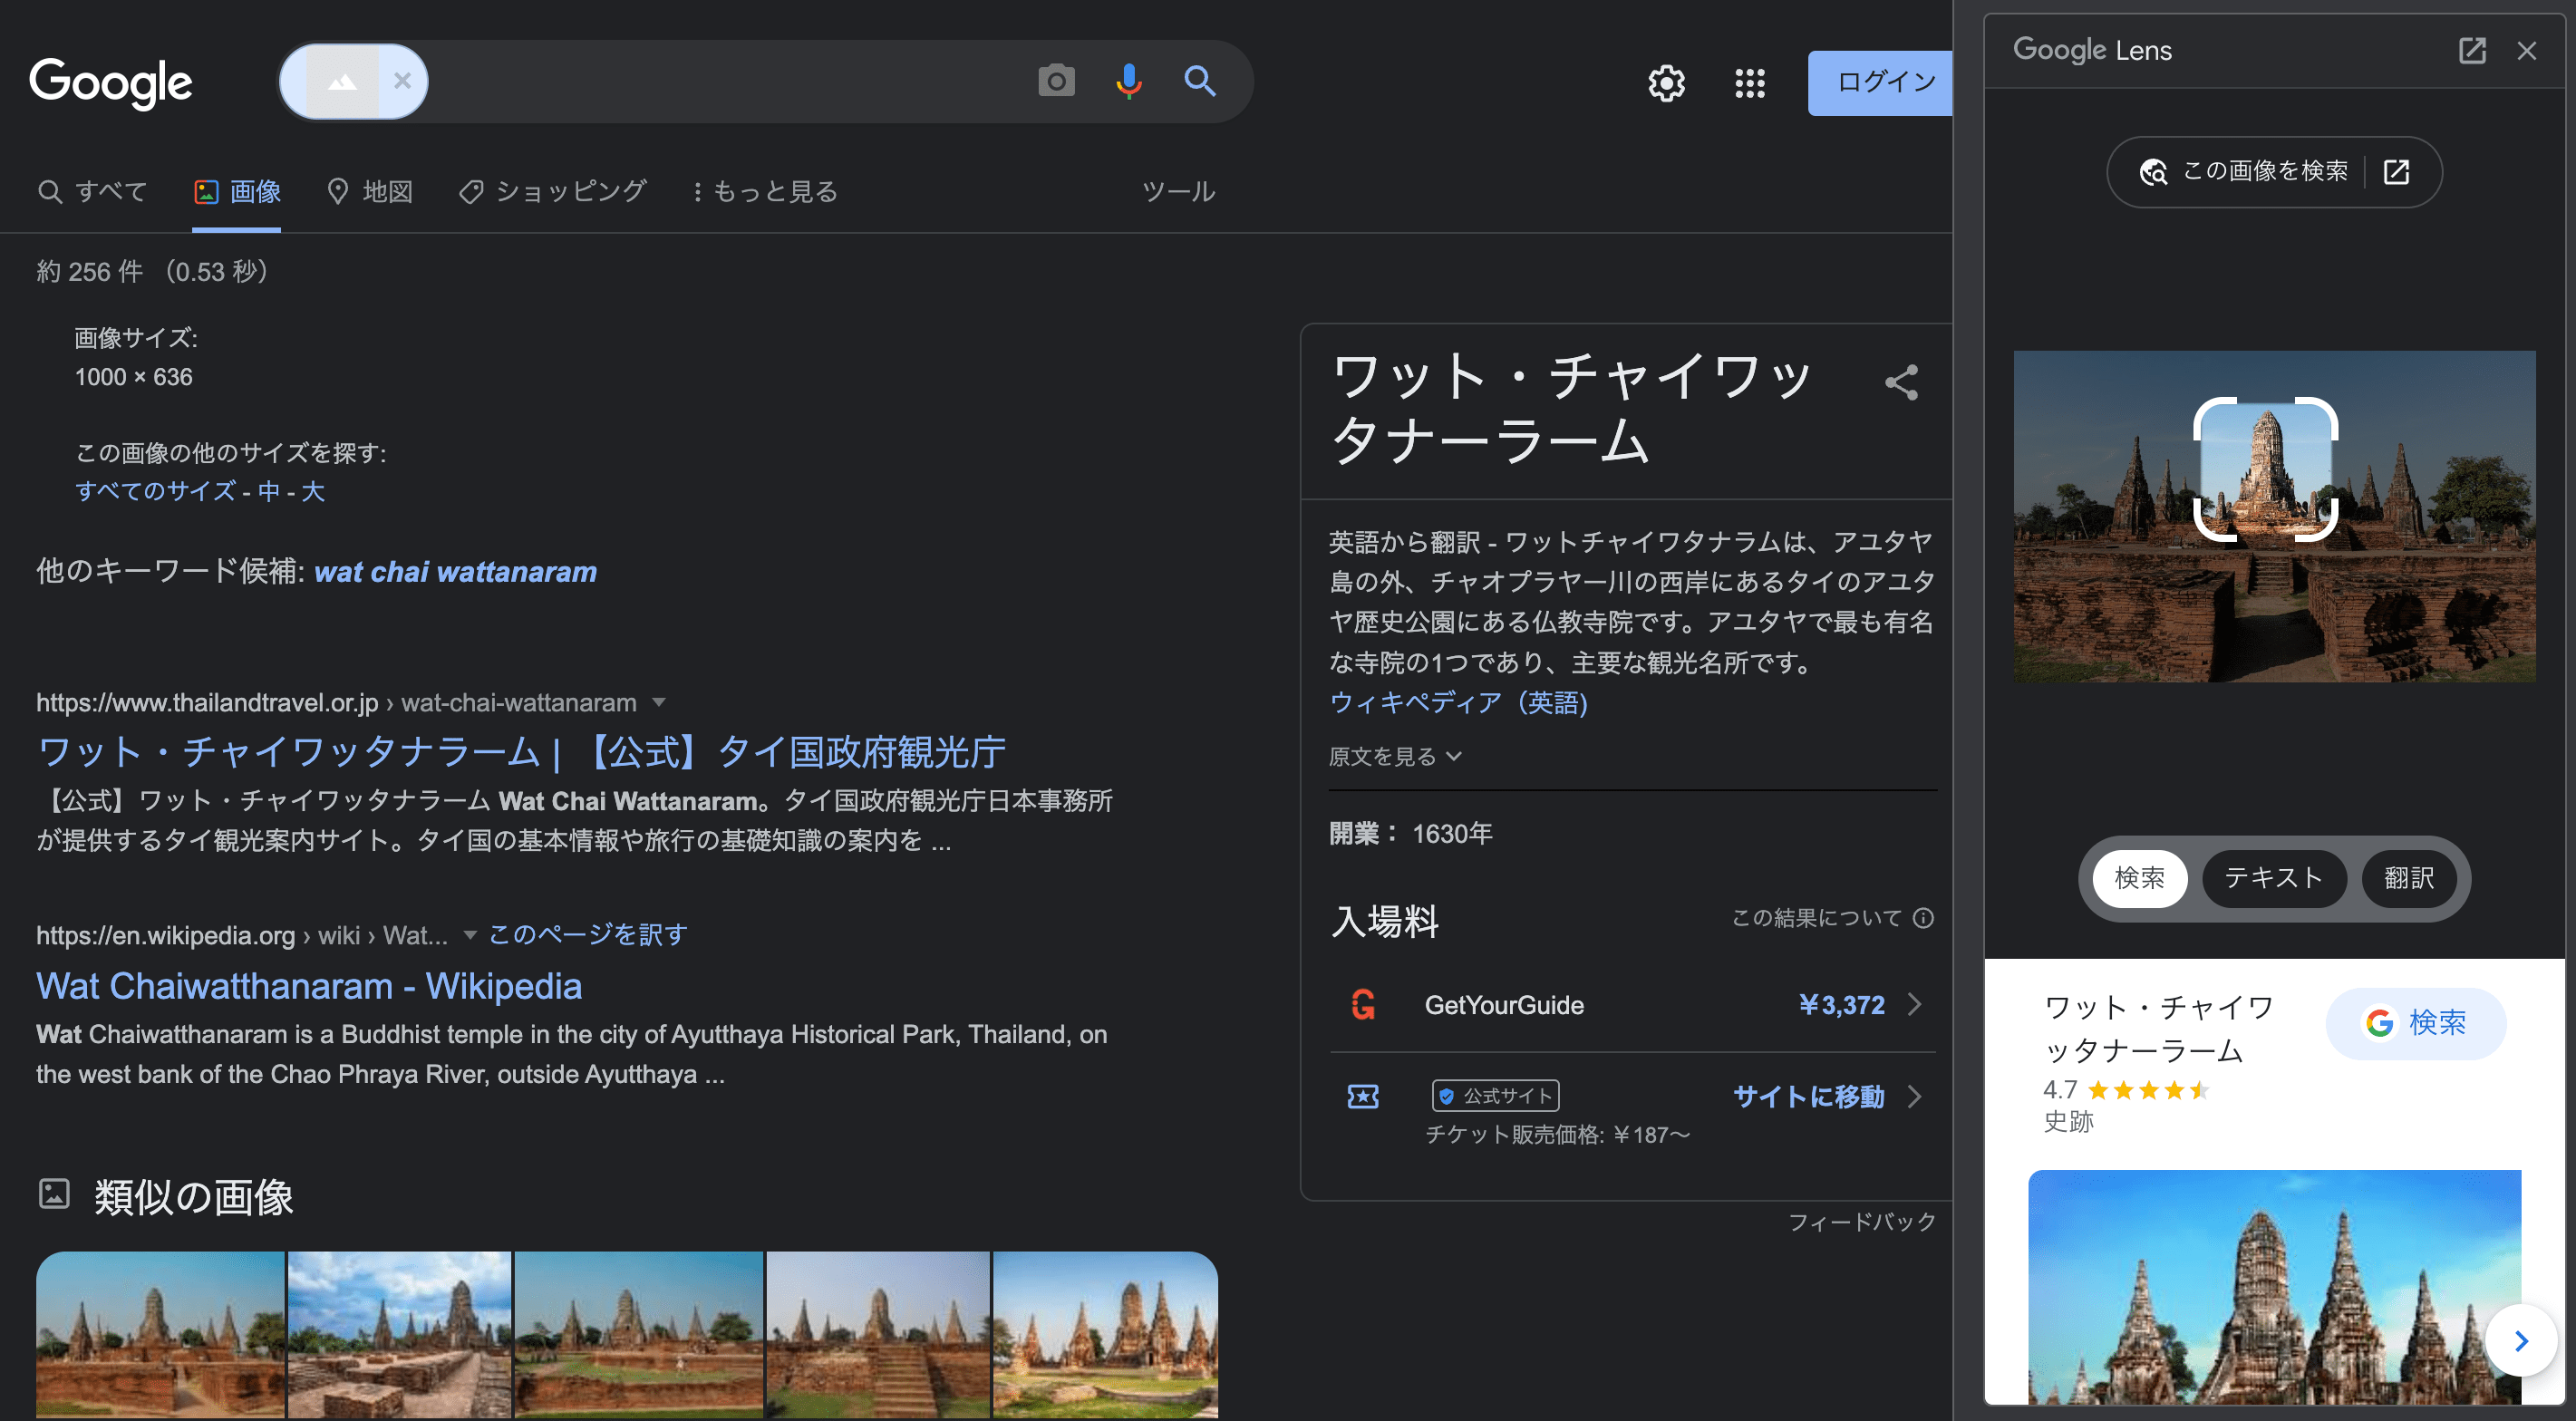This screenshot has height=1421, width=2576.
Task: Click この結果について info icon
Action: (1923, 918)
